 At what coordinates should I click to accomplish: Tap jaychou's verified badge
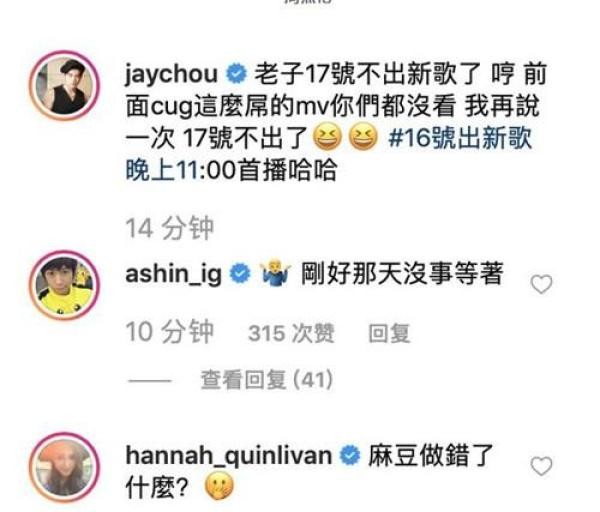click(x=237, y=74)
